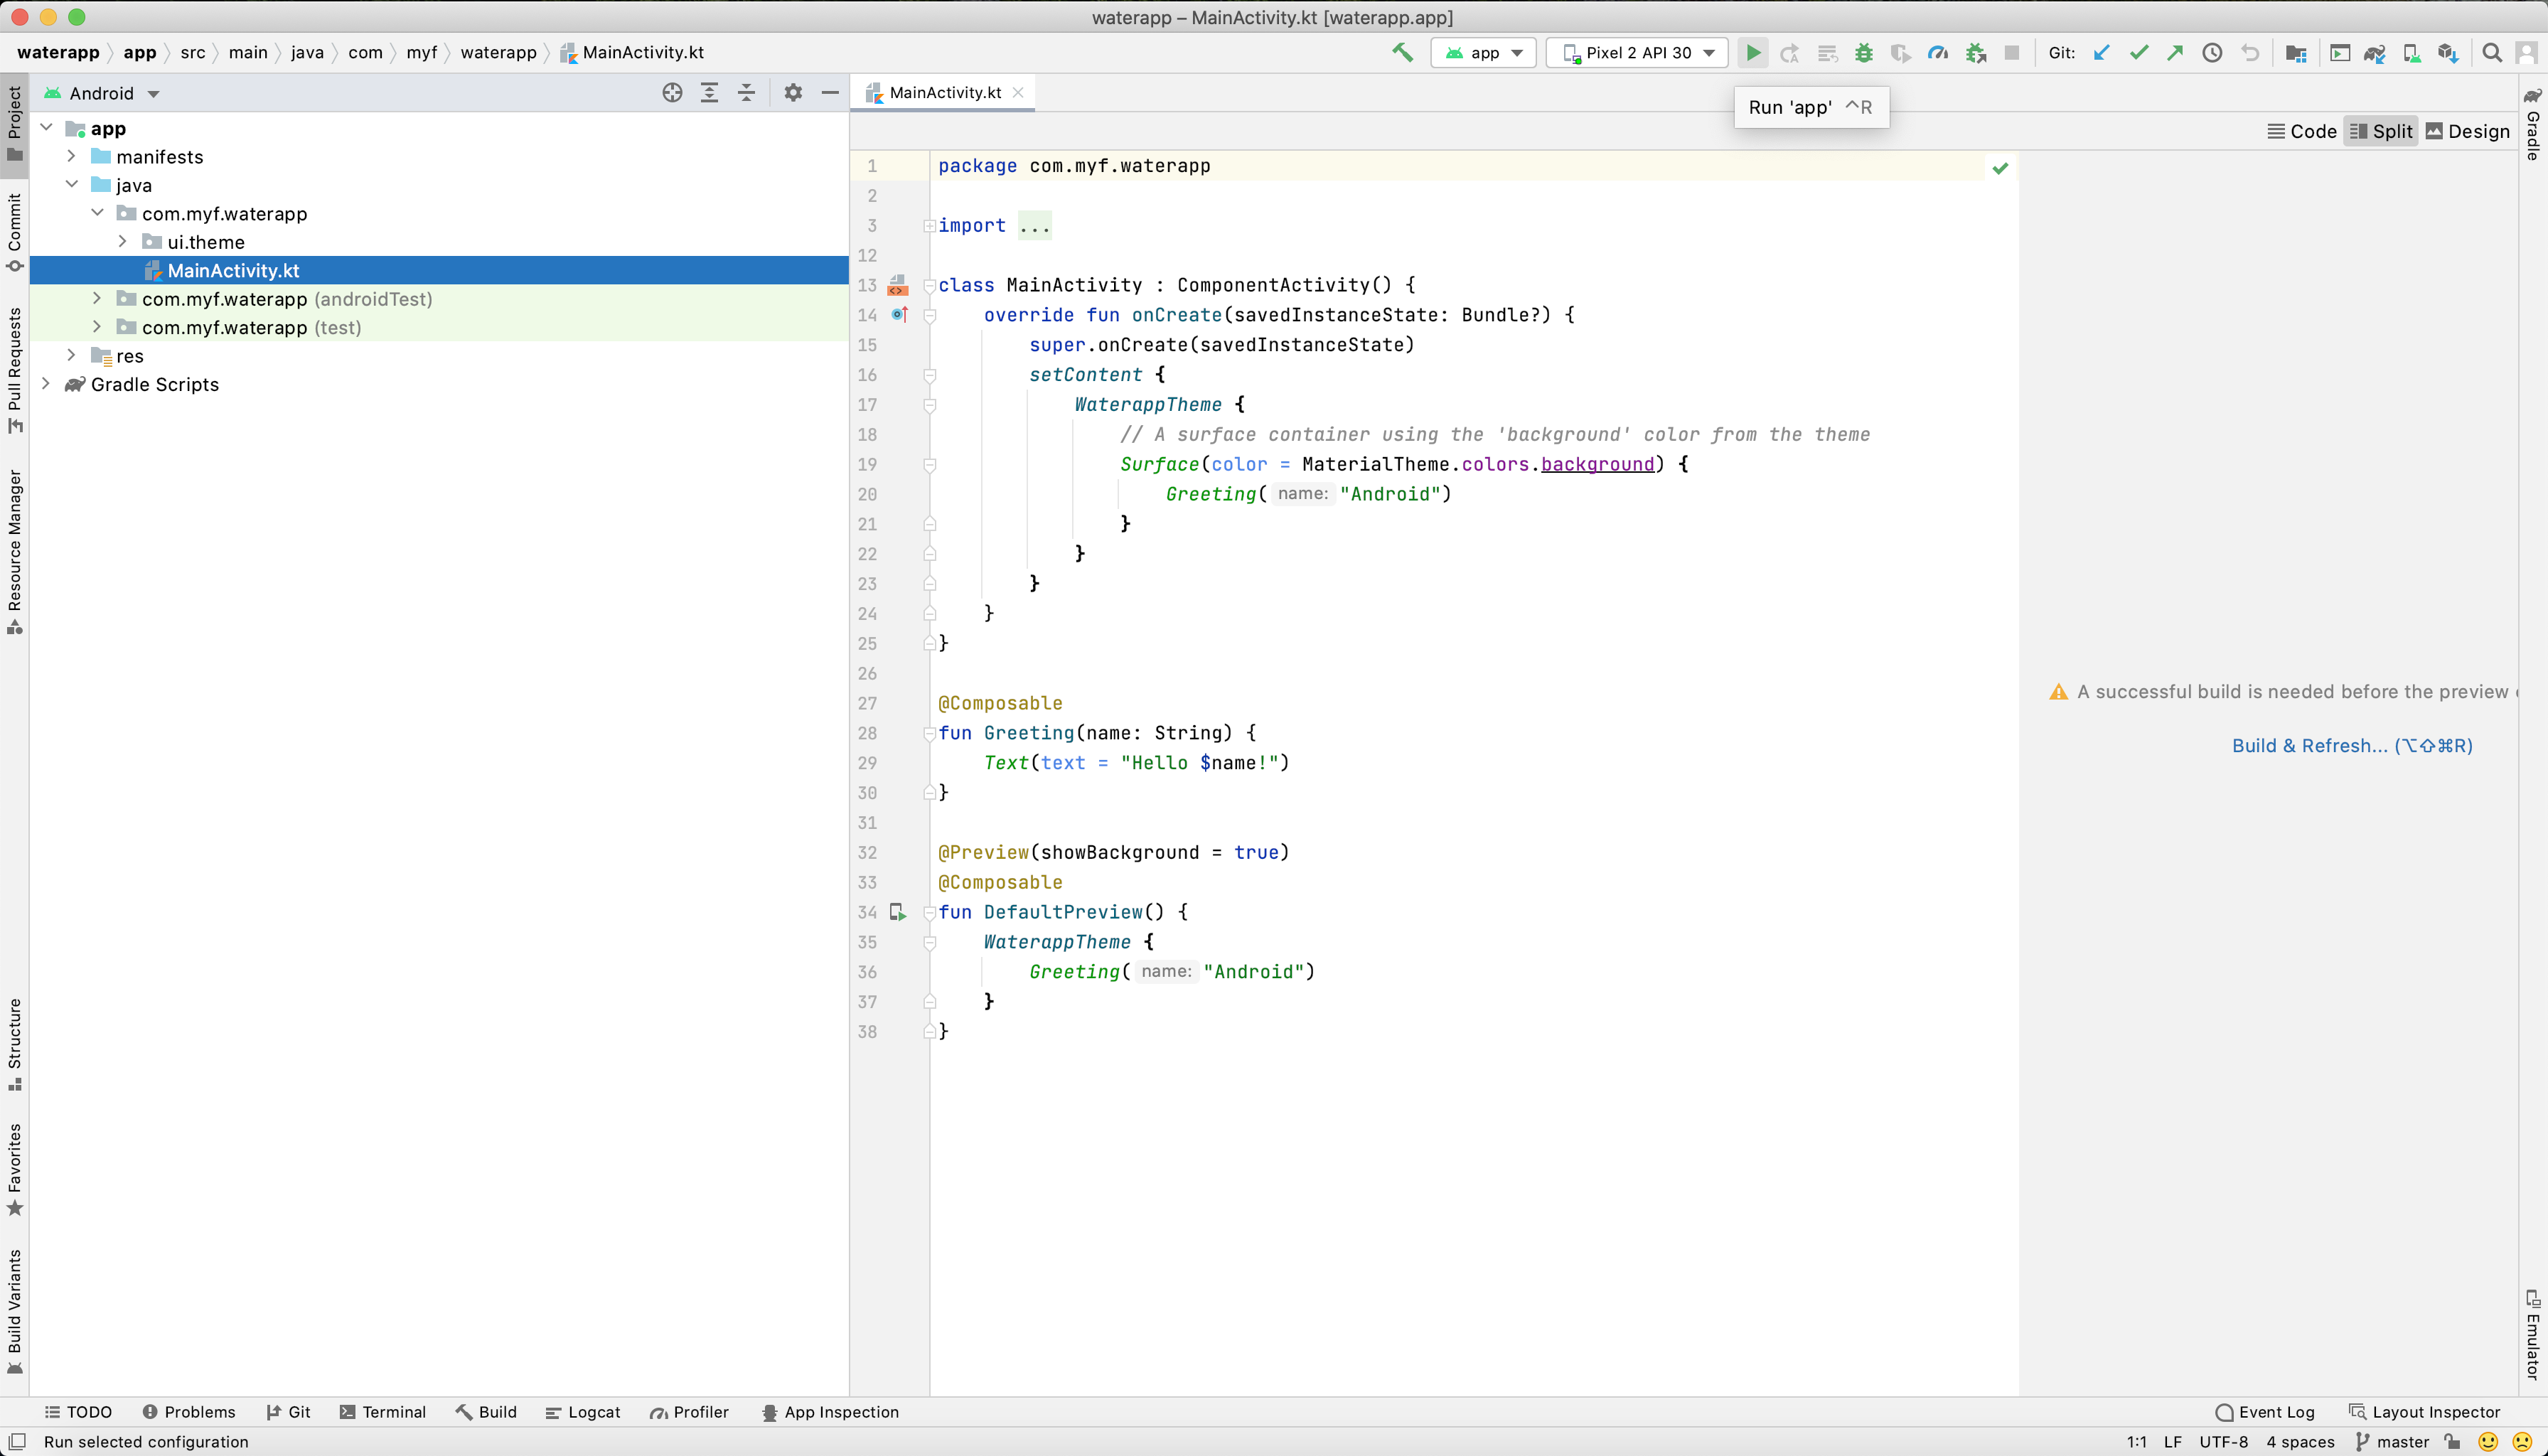The height and width of the screenshot is (1456, 2548).
Task: Click the master git branch widget
Action: click(2393, 1441)
